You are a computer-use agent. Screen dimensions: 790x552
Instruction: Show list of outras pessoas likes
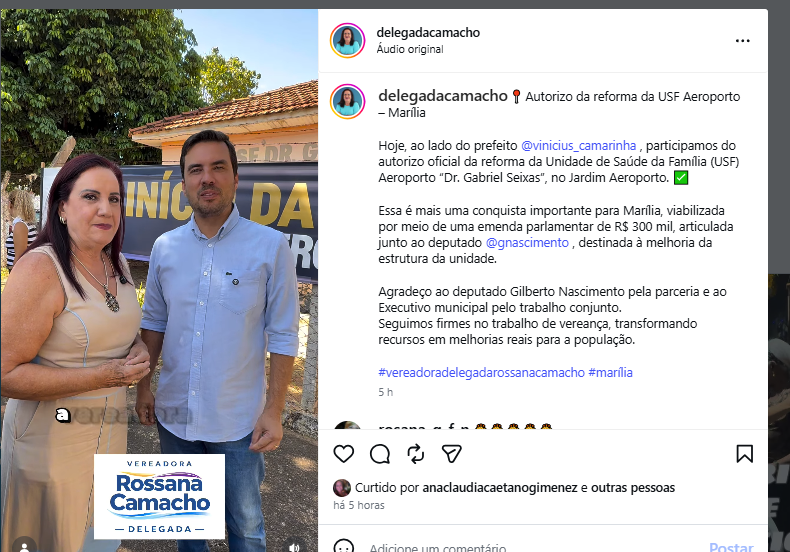point(633,488)
